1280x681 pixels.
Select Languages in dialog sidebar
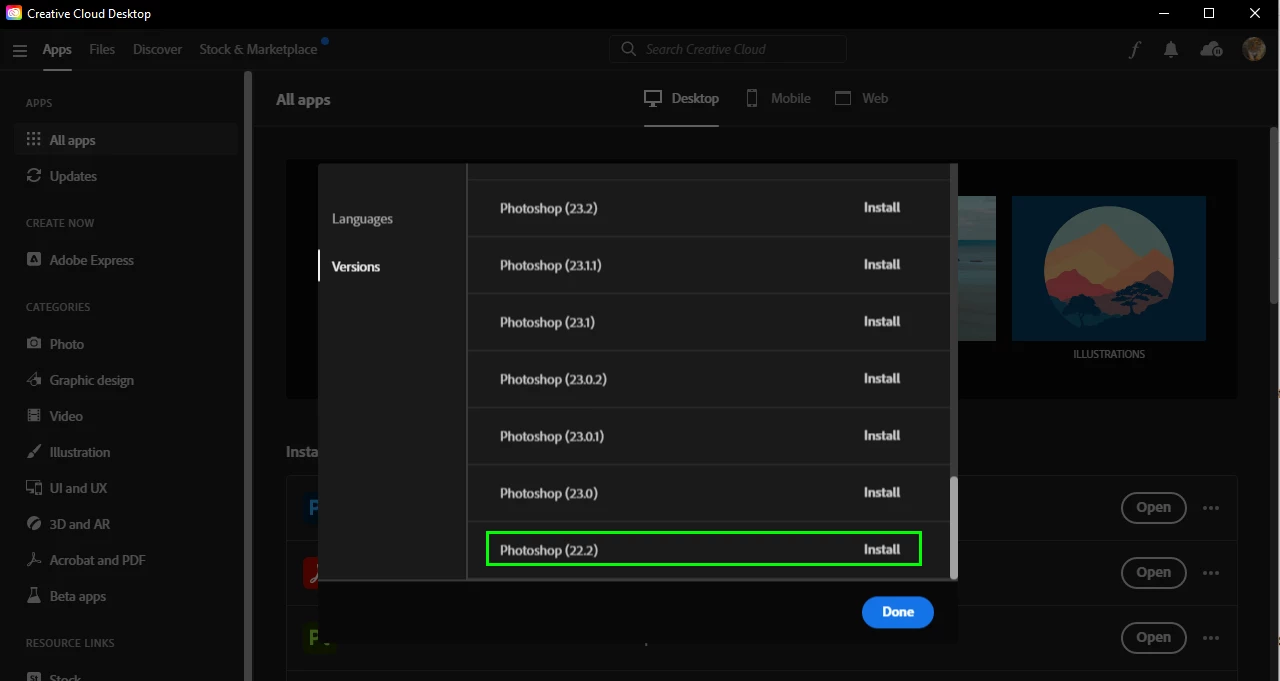[362, 219]
